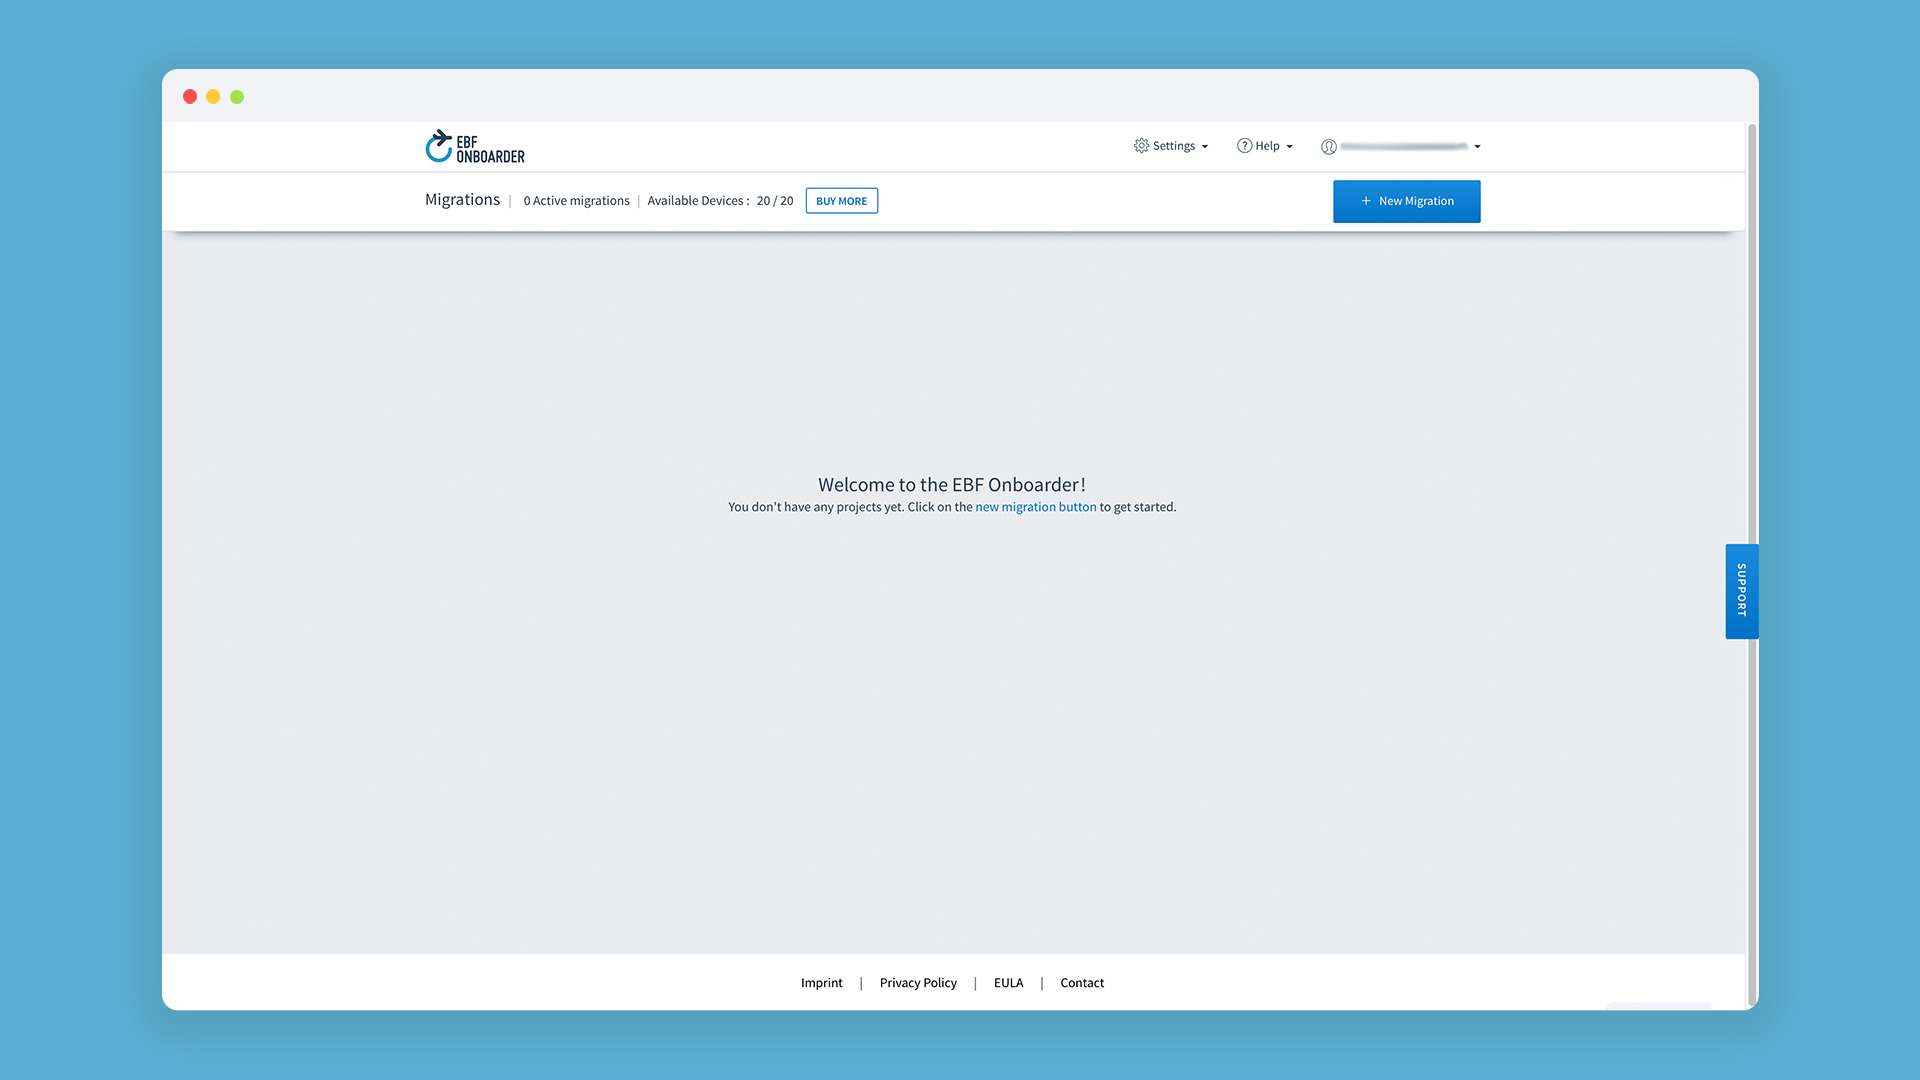Click the EBF Onboarder logo
Viewport: 1920px width, 1080px height.
coord(475,147)
